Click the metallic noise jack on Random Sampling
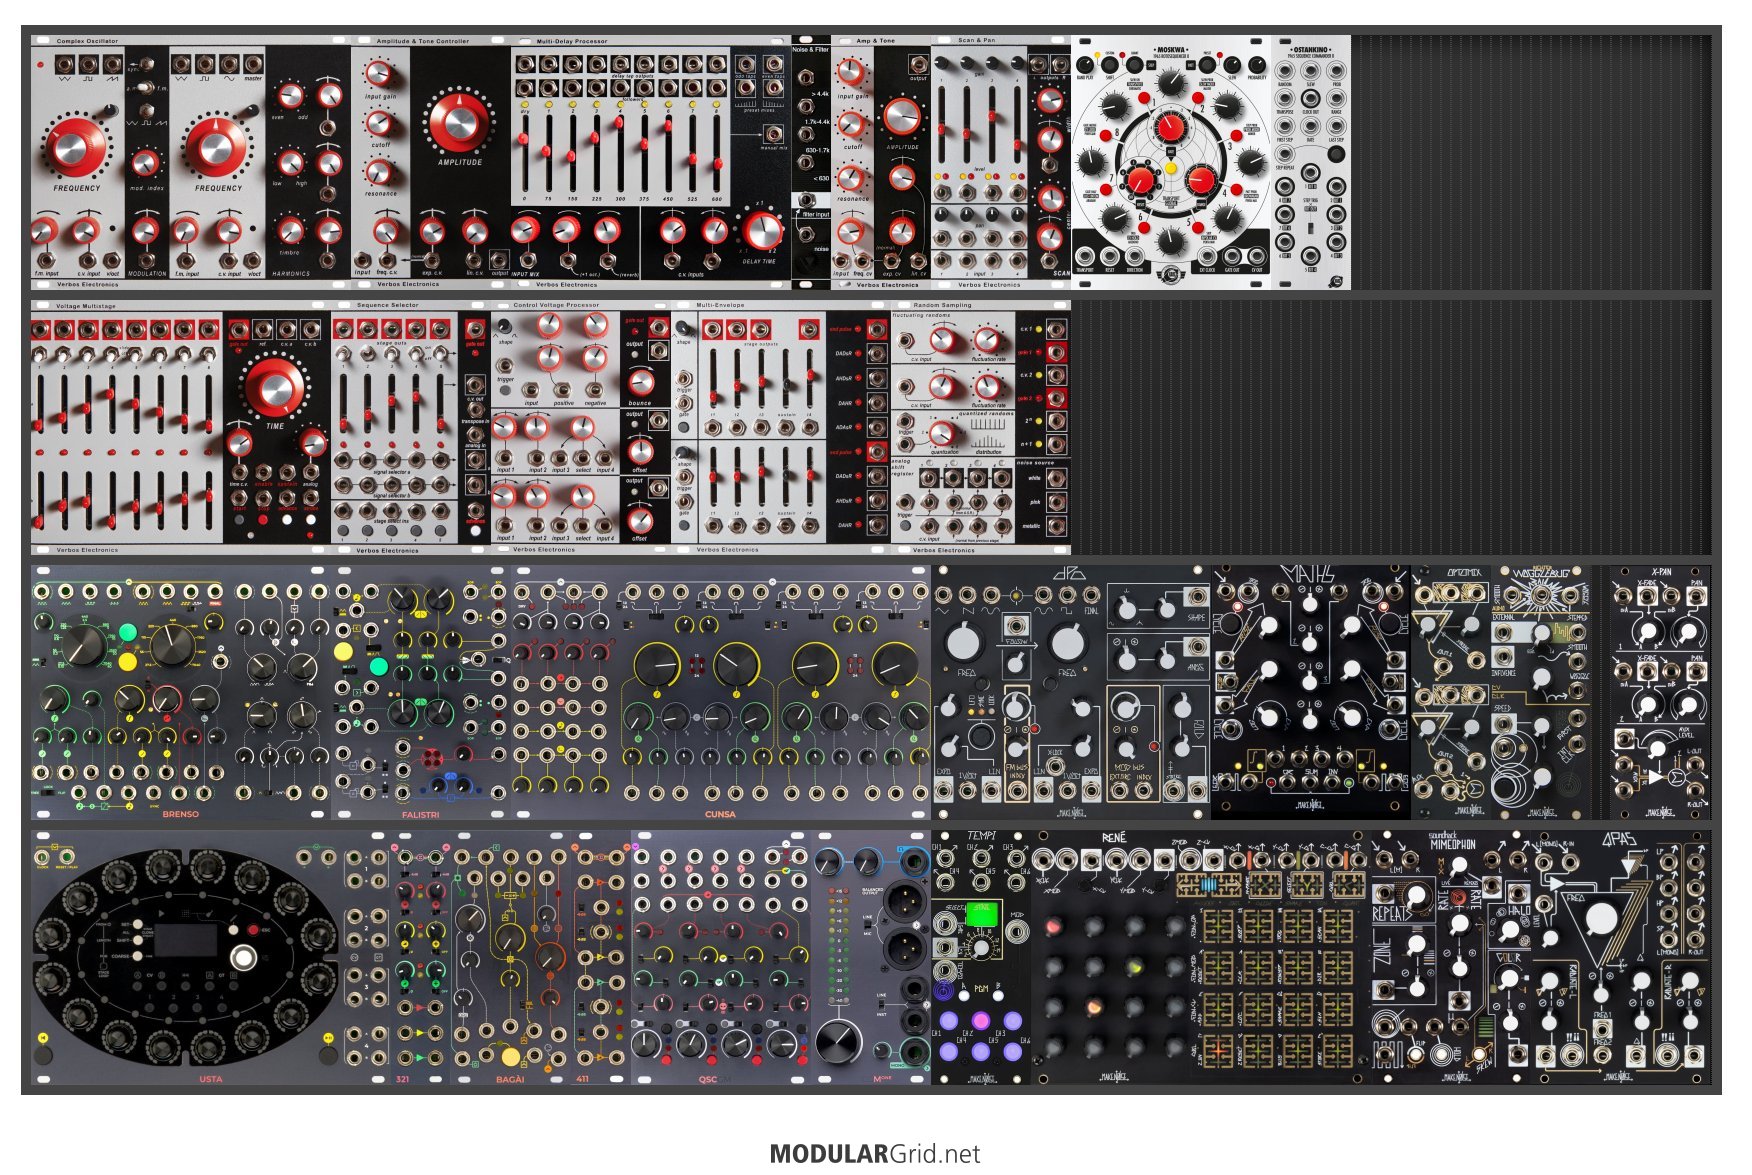Viewport: 1752px width, 1175px height. (x=1055, y=526)
